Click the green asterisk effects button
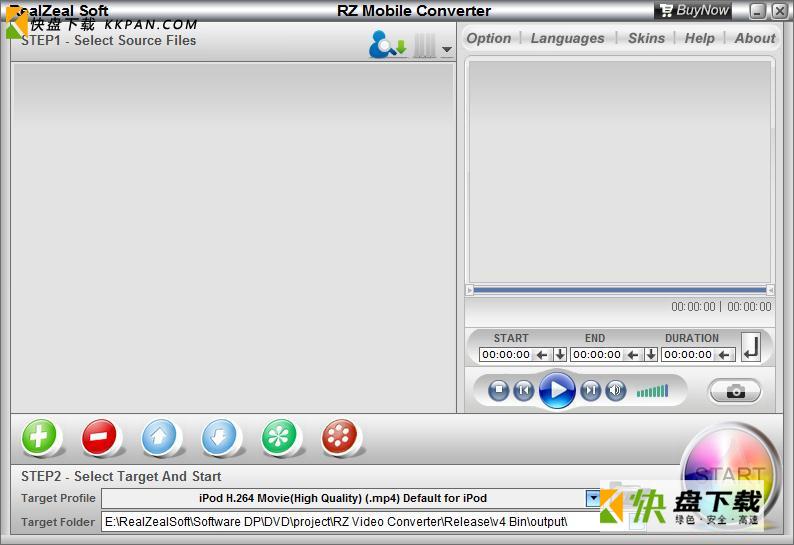This screenshot has width=794, height=545. pos(279,436)
